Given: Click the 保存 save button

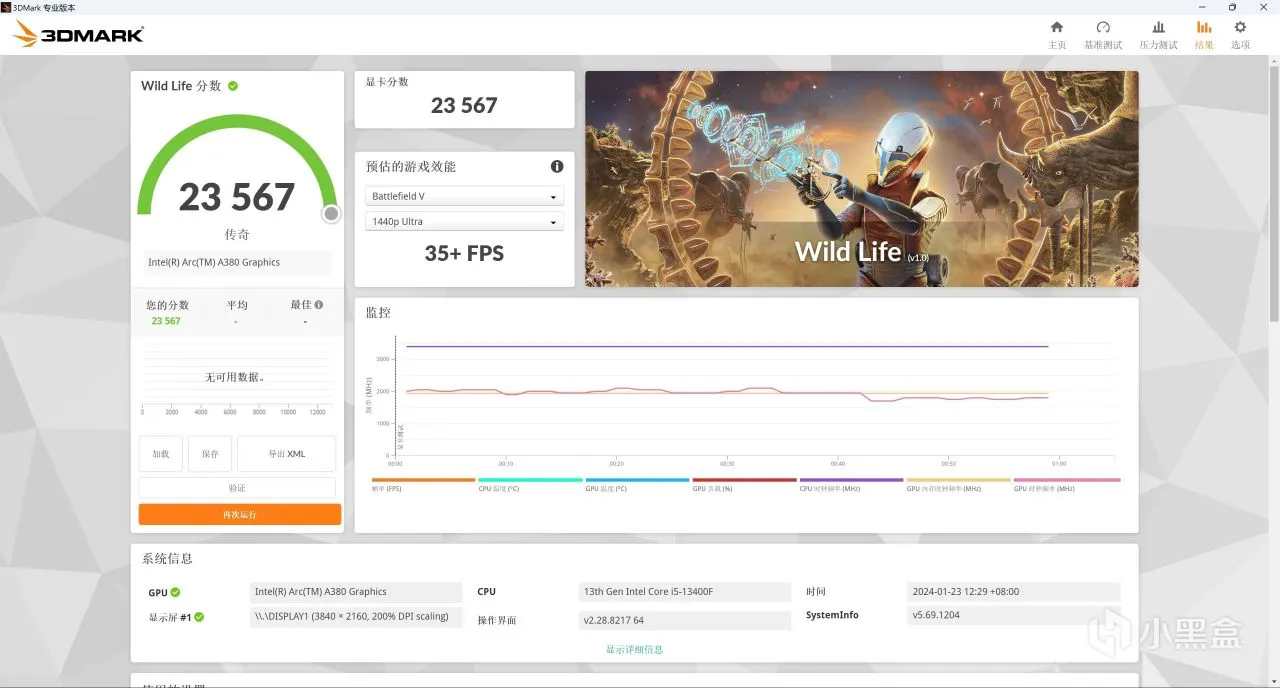Looking at the screenshot, I should point(210,453).
